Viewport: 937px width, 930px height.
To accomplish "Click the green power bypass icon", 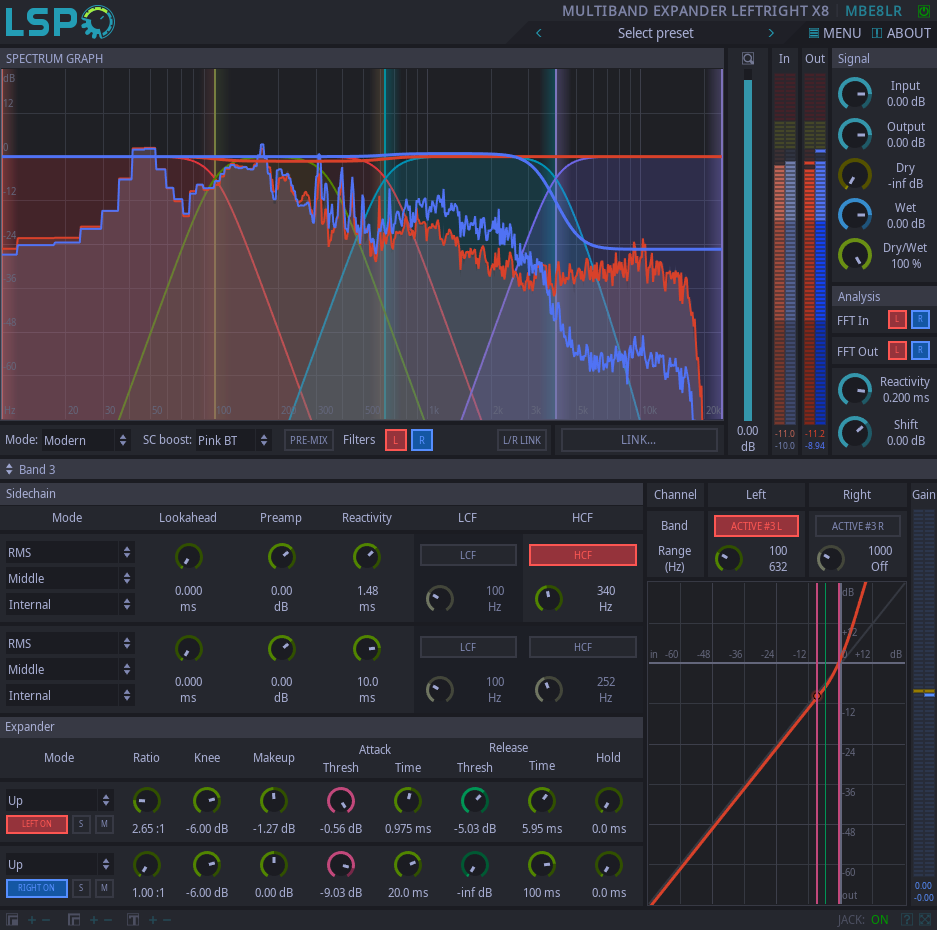I will (x=923, y=11).
